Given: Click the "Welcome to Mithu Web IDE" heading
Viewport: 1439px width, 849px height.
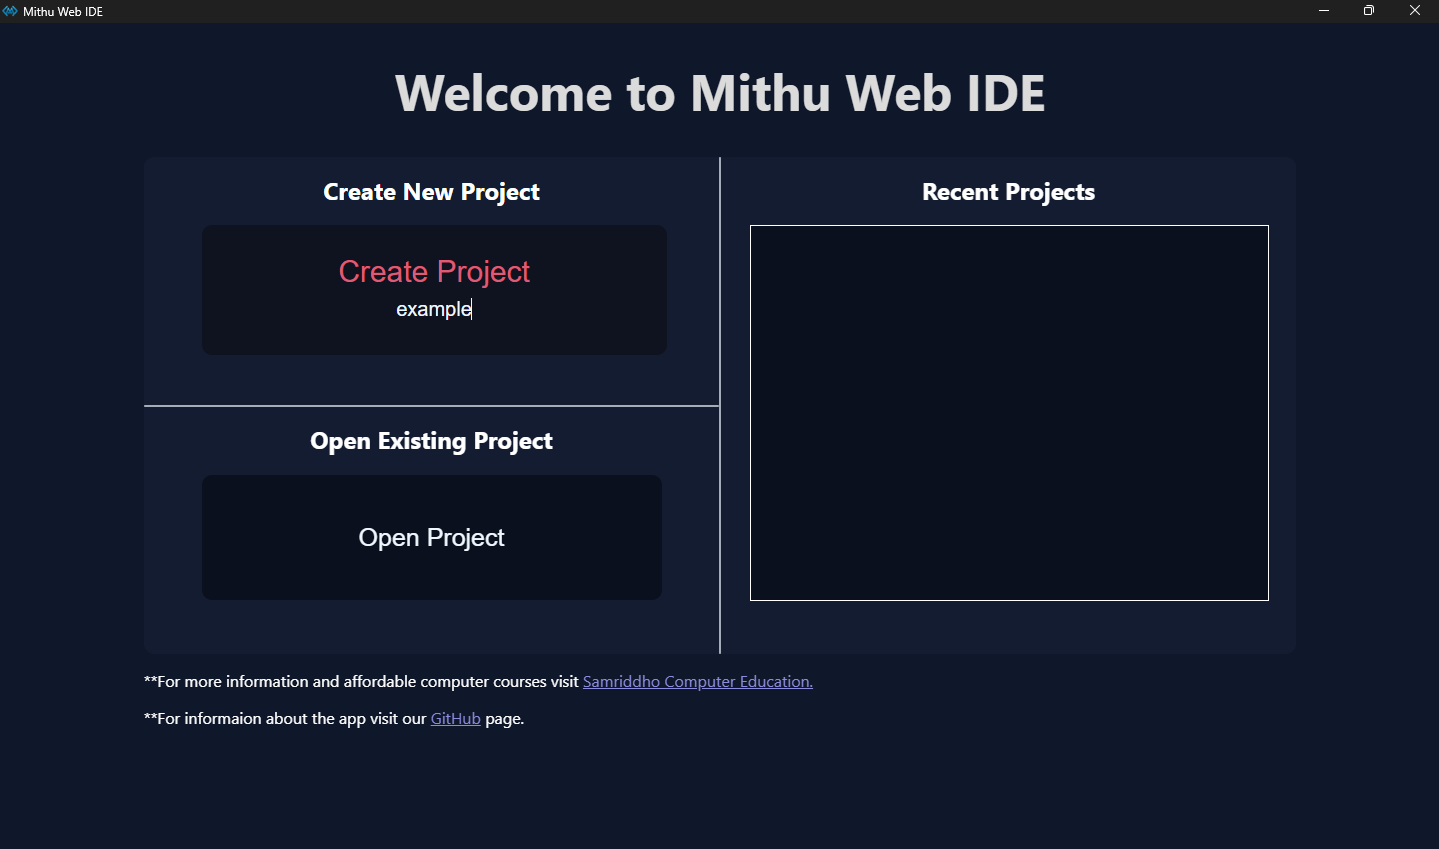Looking at the screenshot, I should (x=720, y=93).
